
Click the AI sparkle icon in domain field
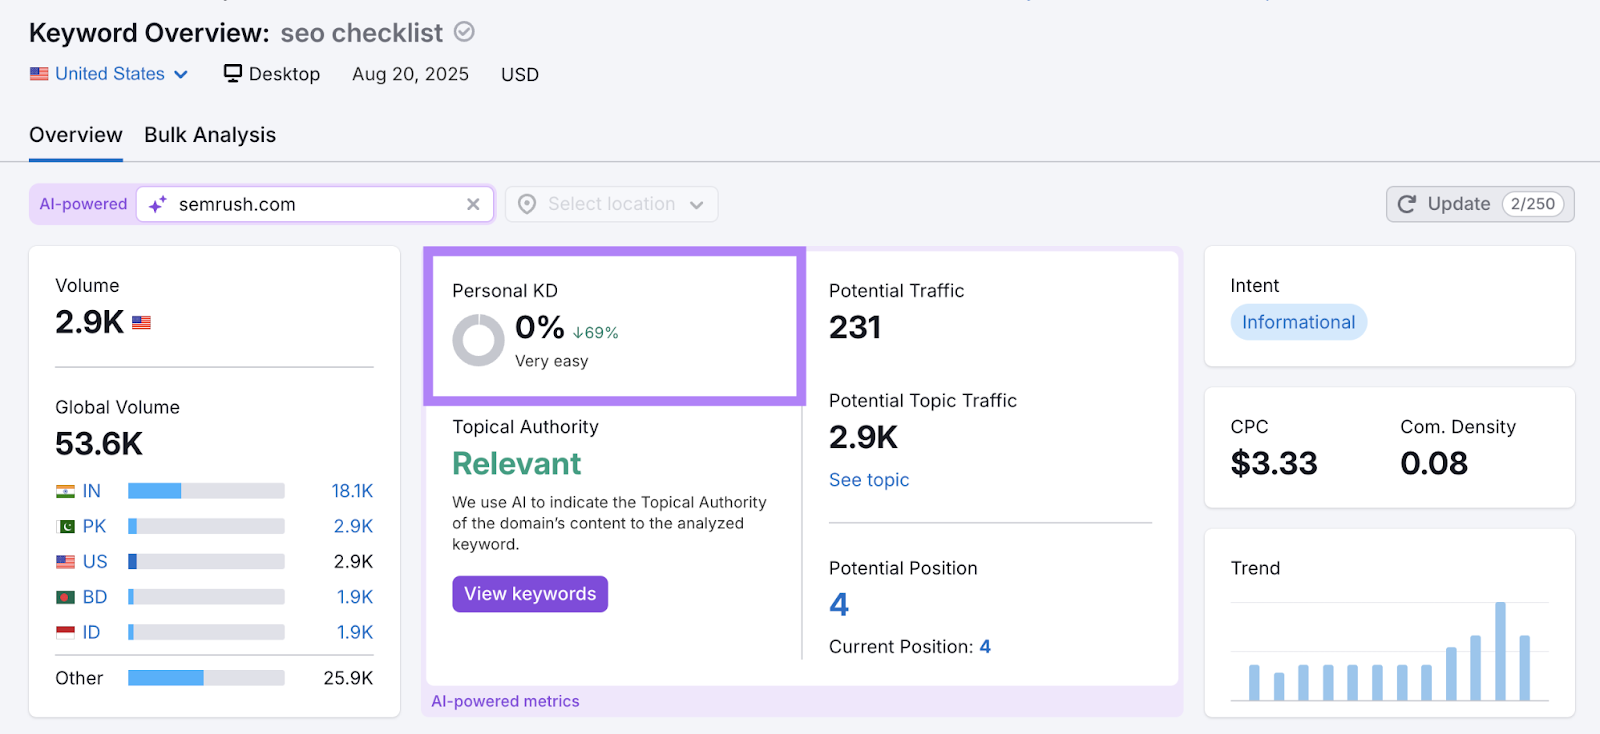[x=158, y=204]
